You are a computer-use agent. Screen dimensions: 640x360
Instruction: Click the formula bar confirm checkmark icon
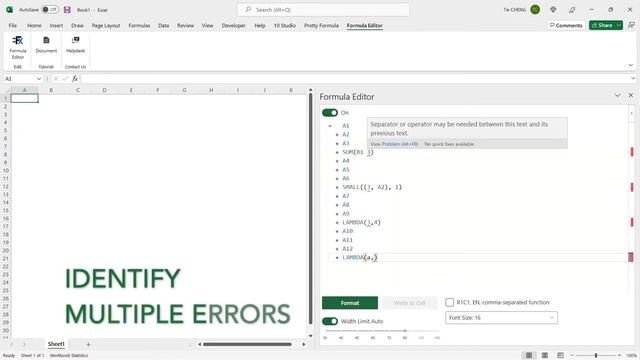65,79
